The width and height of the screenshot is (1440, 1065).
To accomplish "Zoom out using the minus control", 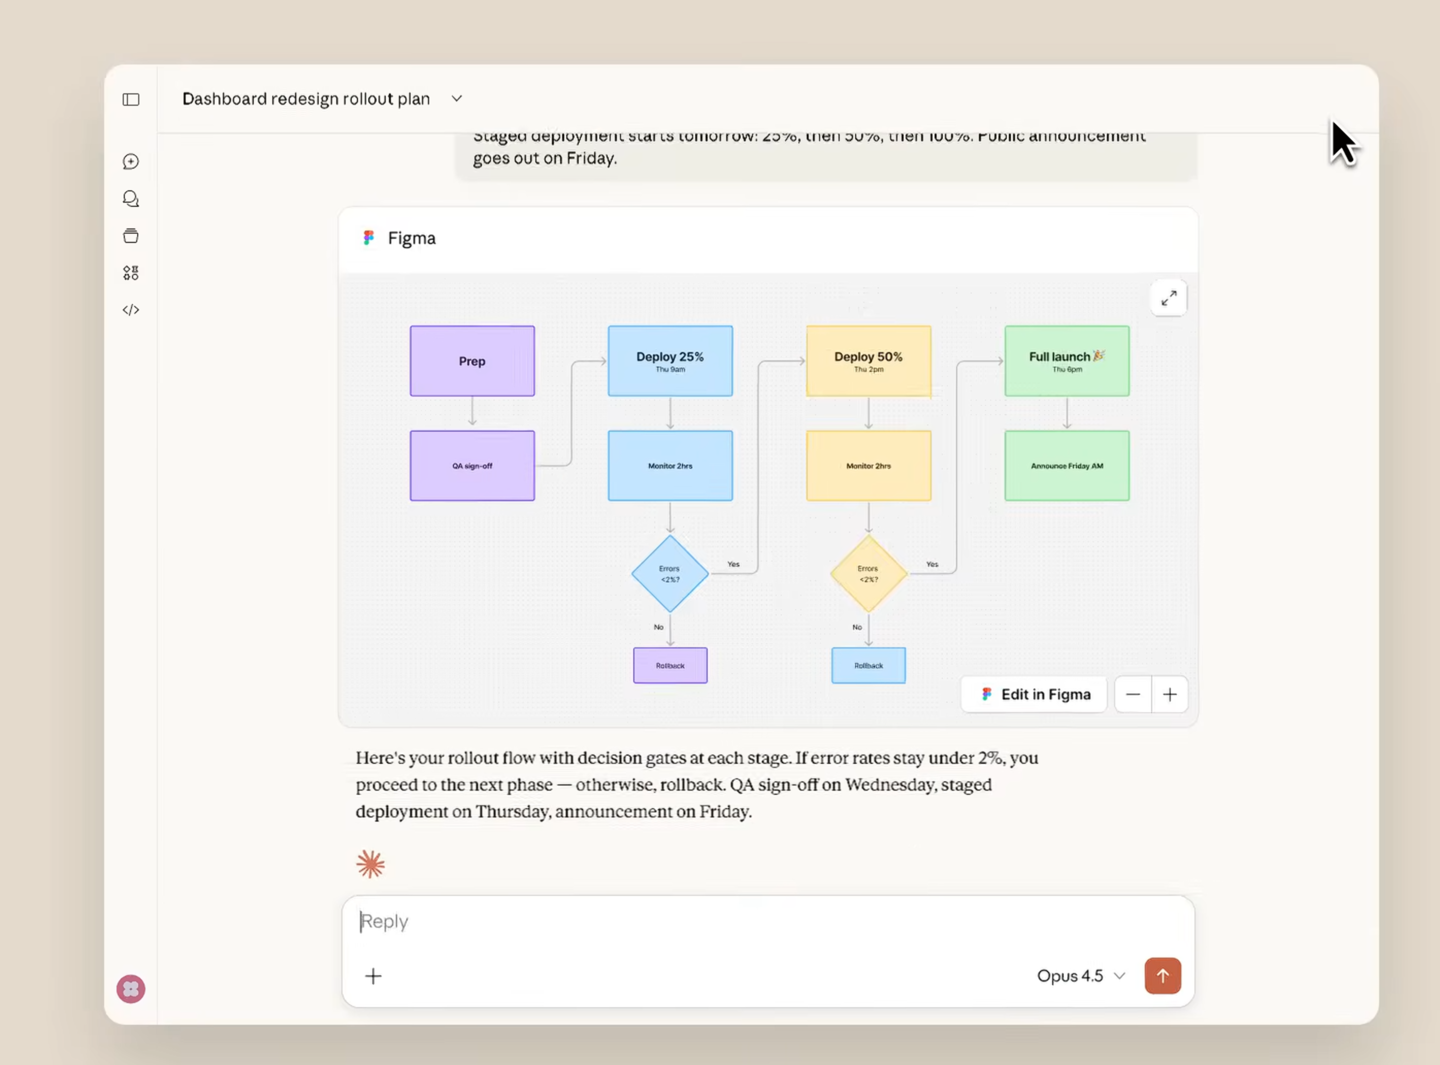I will click(1132, 694).
